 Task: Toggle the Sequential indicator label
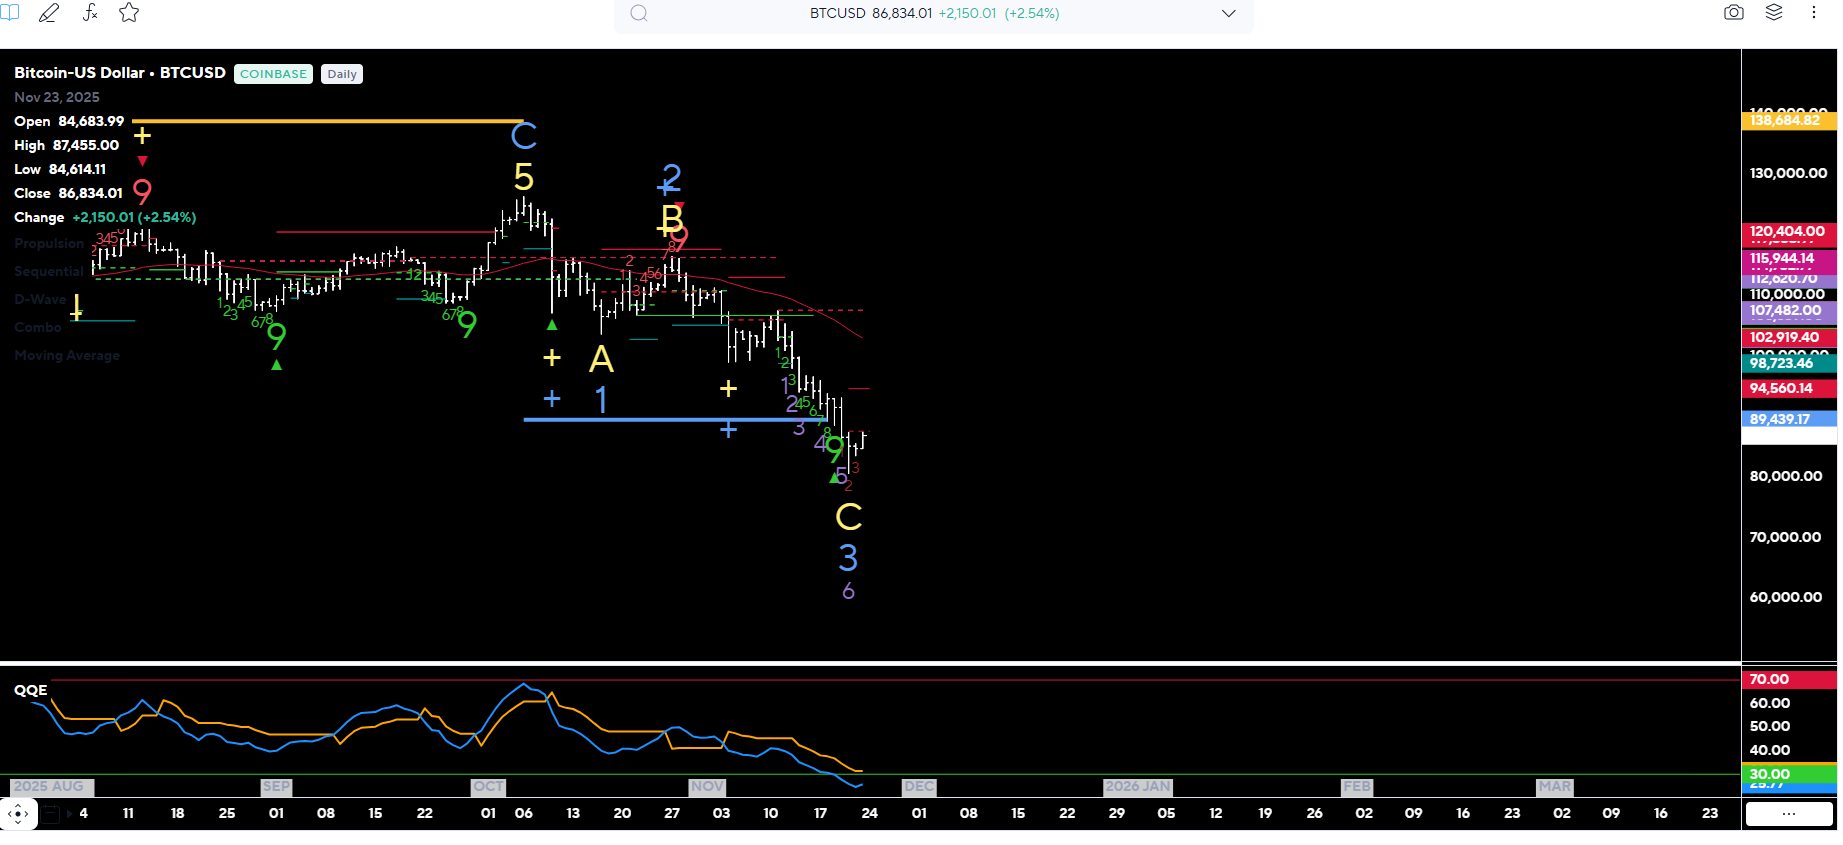(x=49, y=272)
